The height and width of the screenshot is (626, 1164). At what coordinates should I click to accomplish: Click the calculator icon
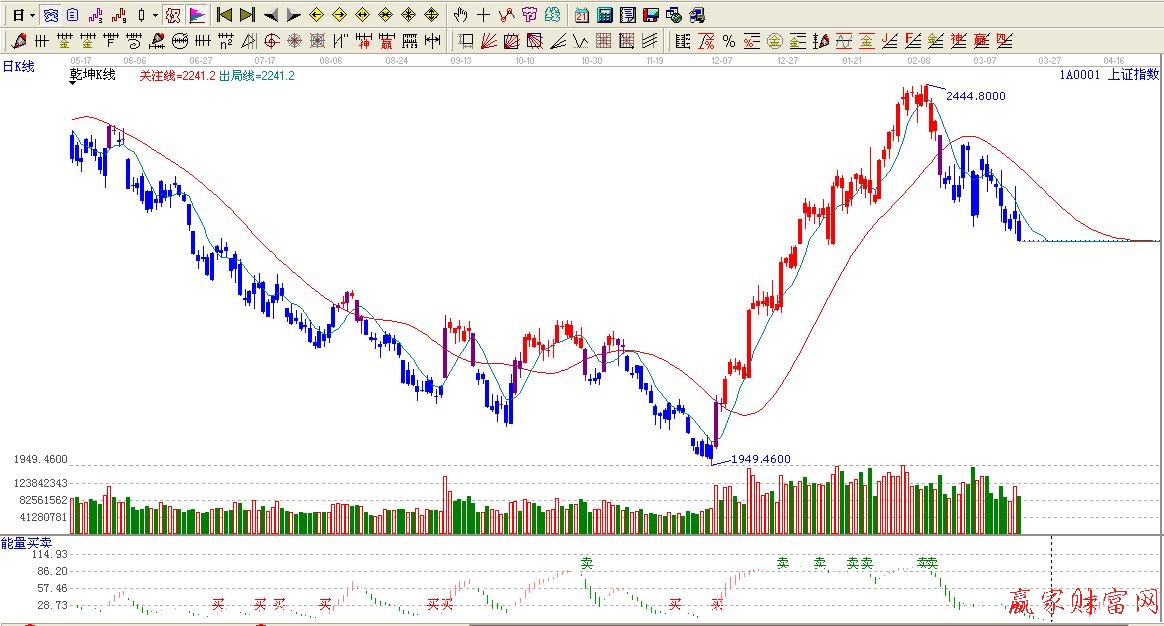click(x=605, y=15)
